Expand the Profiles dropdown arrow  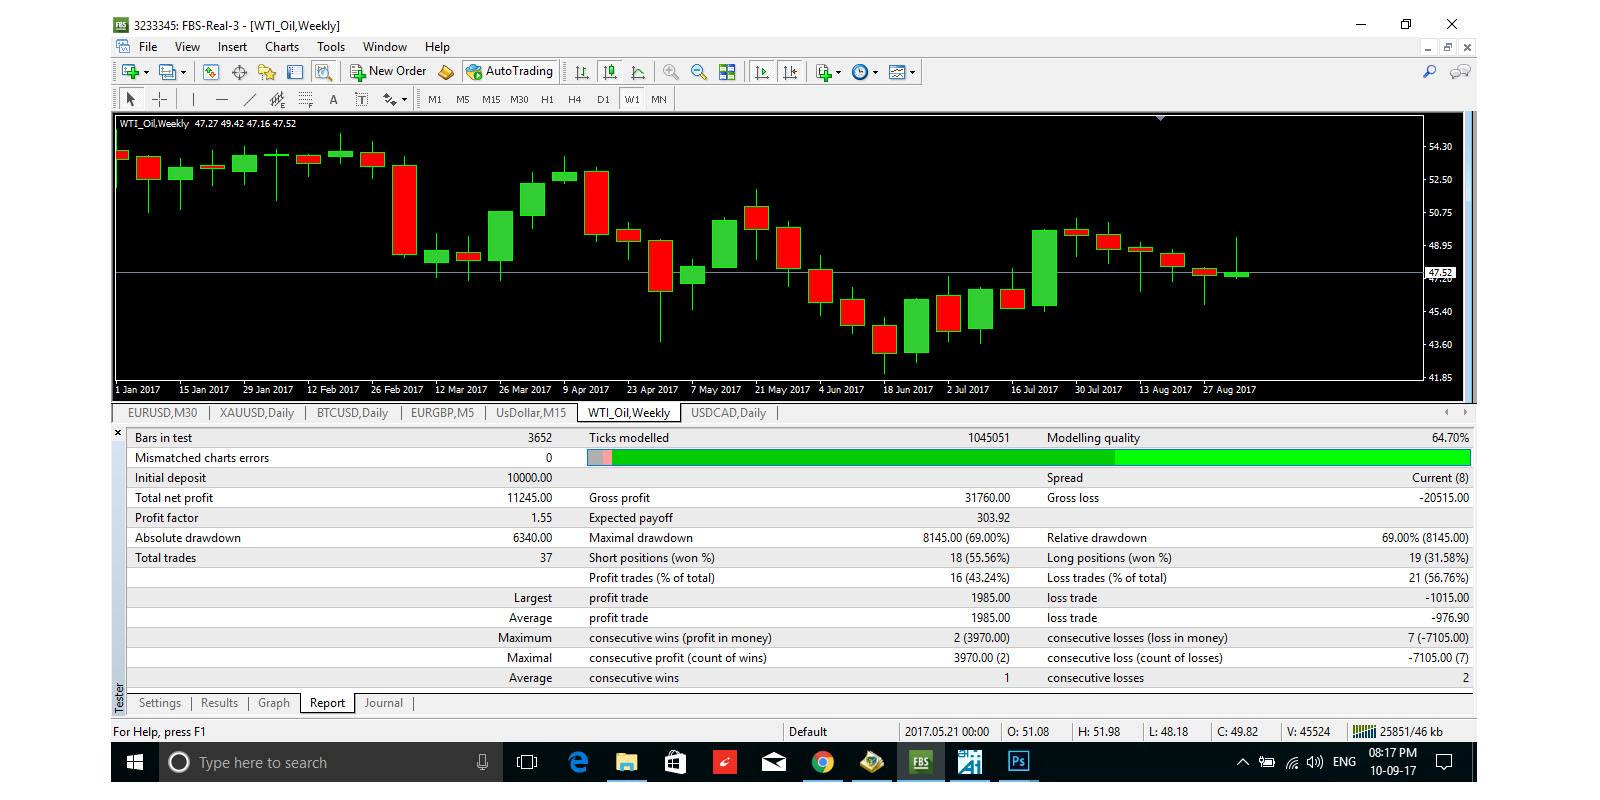tap(183, 72)
